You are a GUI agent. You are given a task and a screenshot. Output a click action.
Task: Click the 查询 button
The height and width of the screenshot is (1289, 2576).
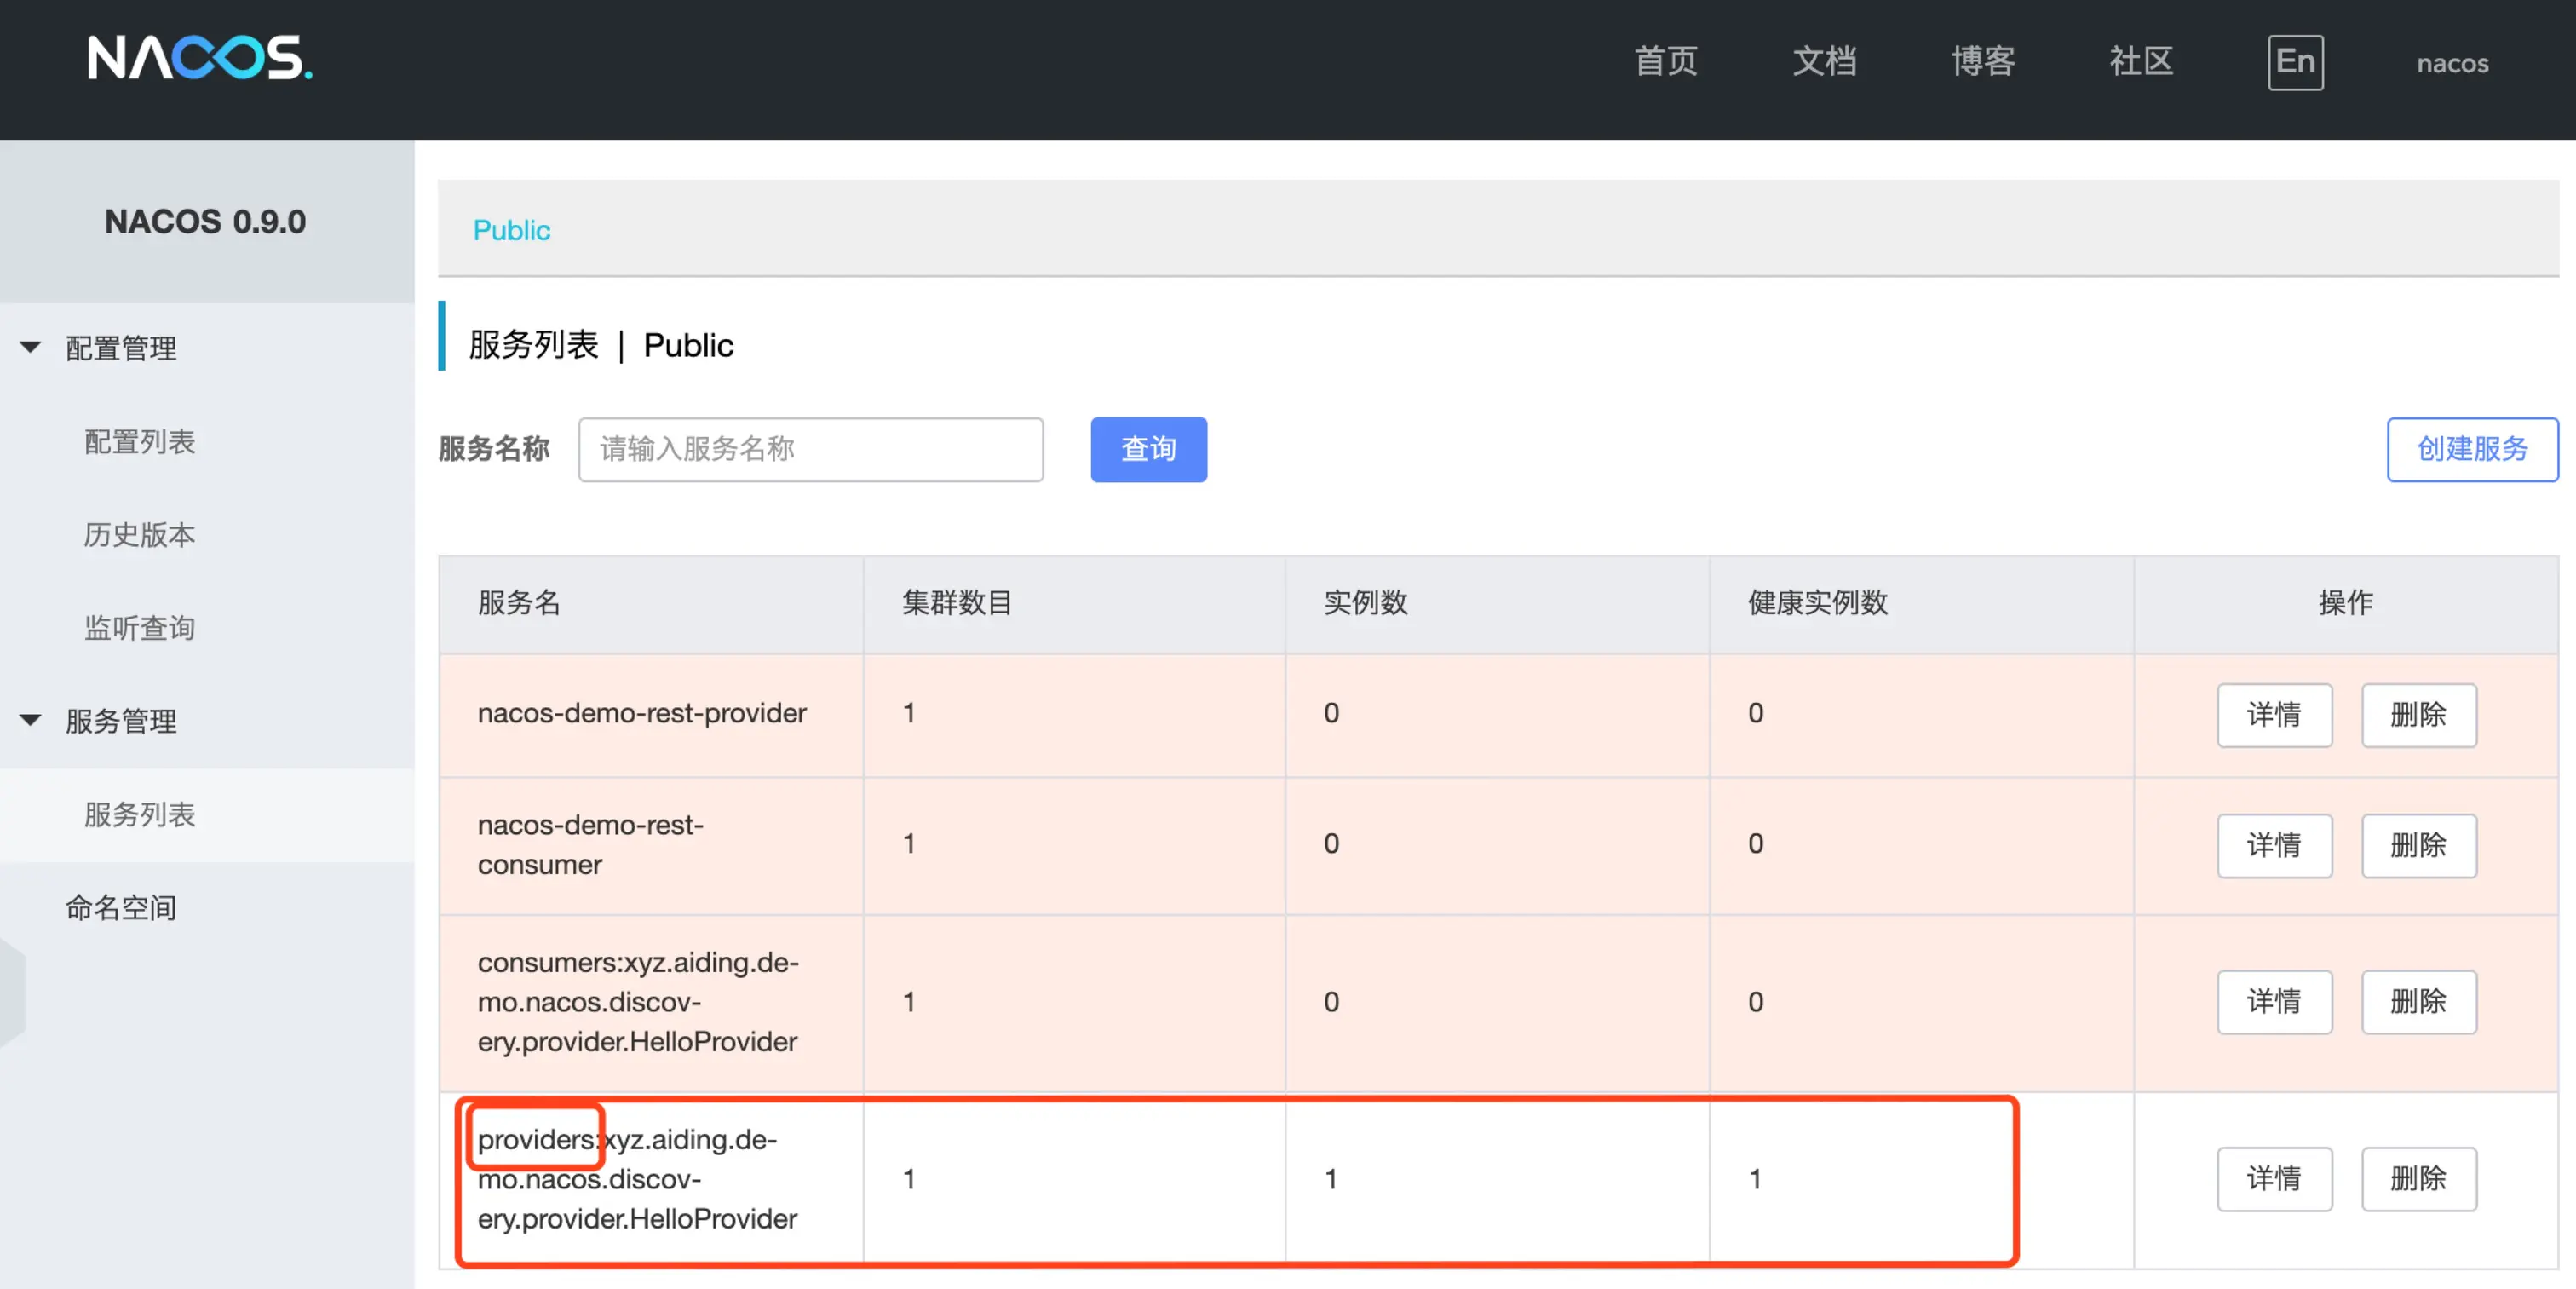[1148, 449]
